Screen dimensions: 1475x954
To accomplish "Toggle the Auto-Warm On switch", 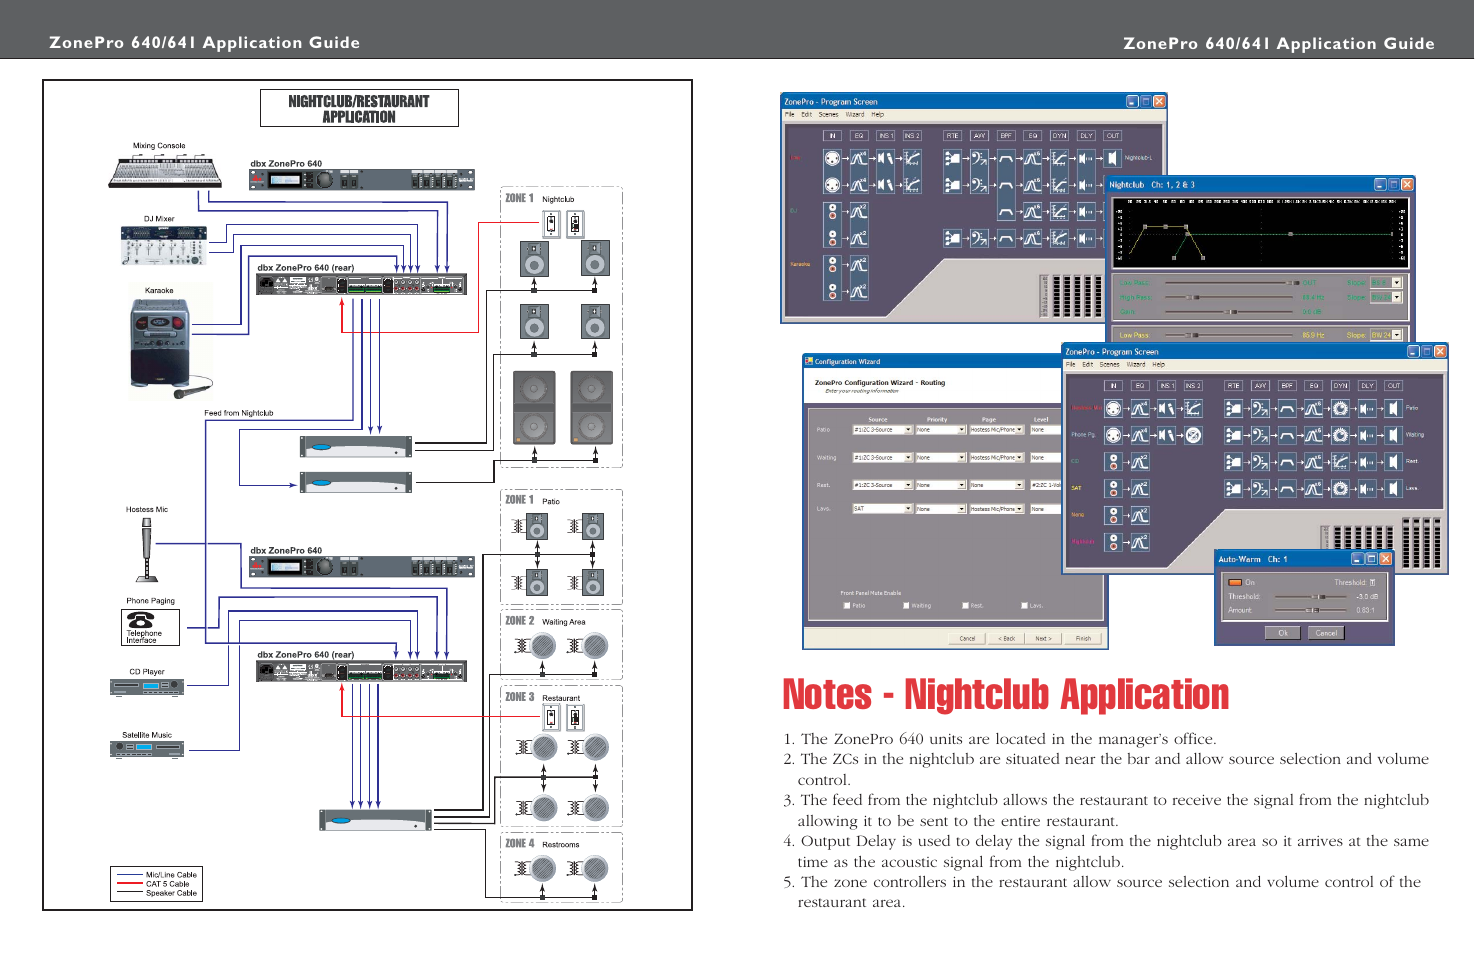I will coord(1235,582).
